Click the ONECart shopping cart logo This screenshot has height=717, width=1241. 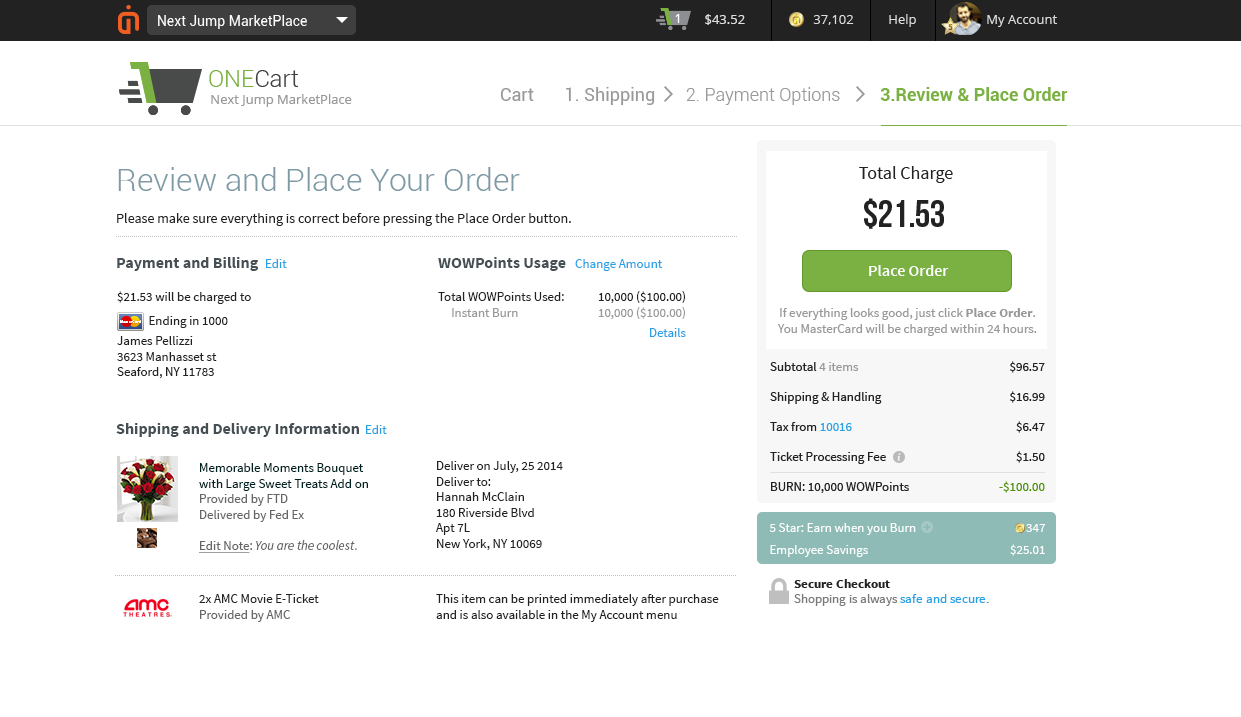point(160,88)
